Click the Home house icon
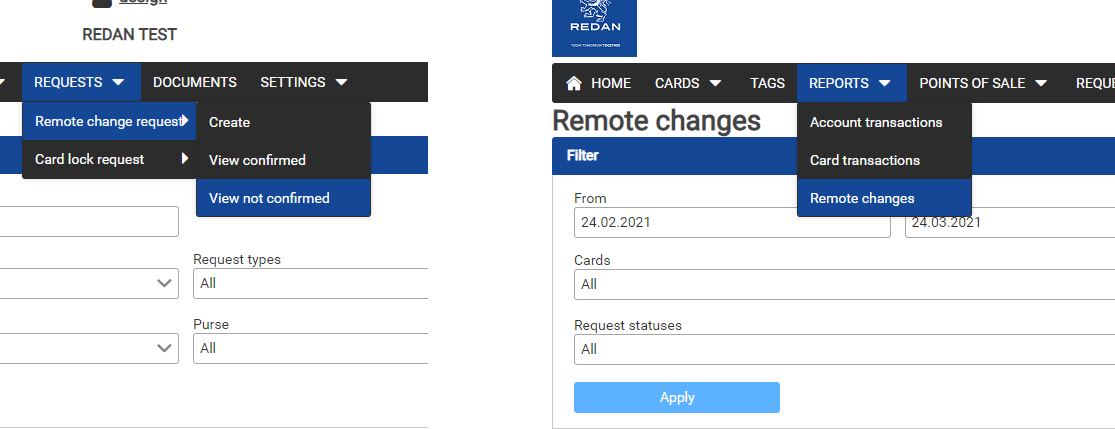The image size is (1115, 429). (574, 83)
